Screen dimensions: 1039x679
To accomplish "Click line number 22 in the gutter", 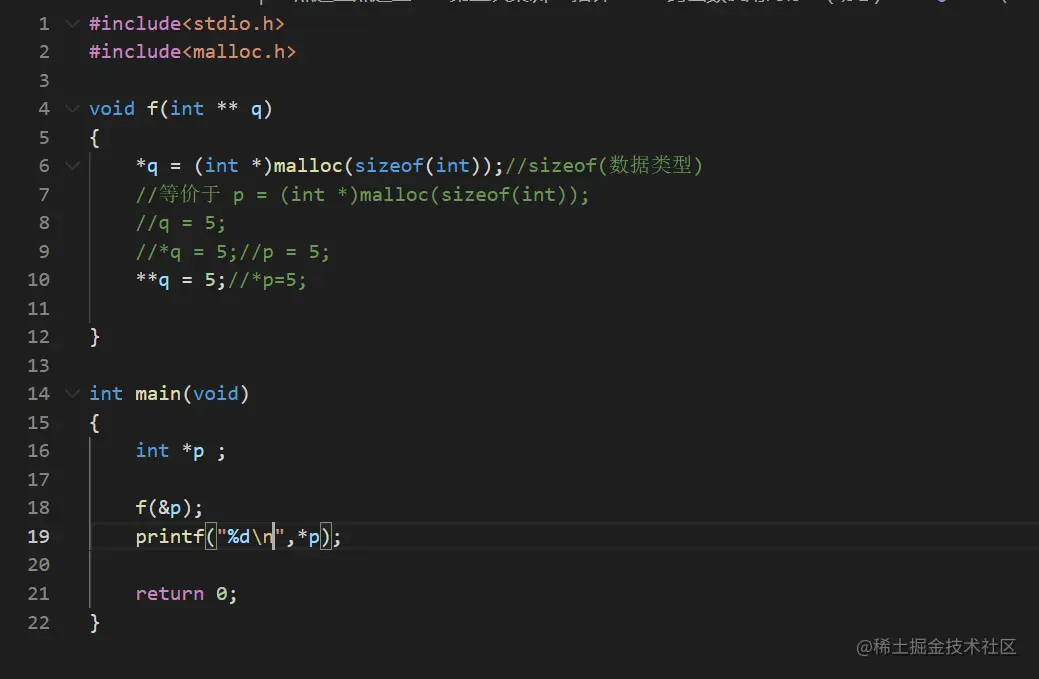I will click(x=38, y=622).
